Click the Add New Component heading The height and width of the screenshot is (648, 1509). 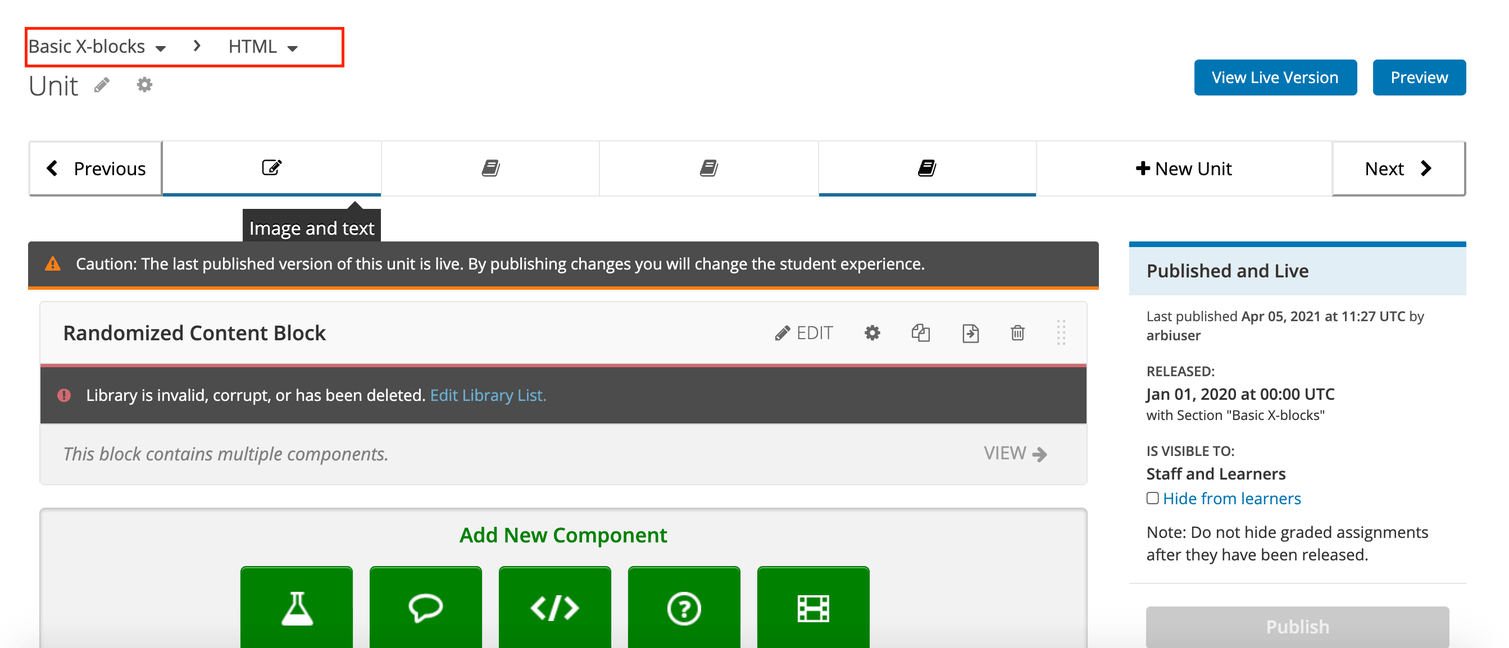point(563,535)
